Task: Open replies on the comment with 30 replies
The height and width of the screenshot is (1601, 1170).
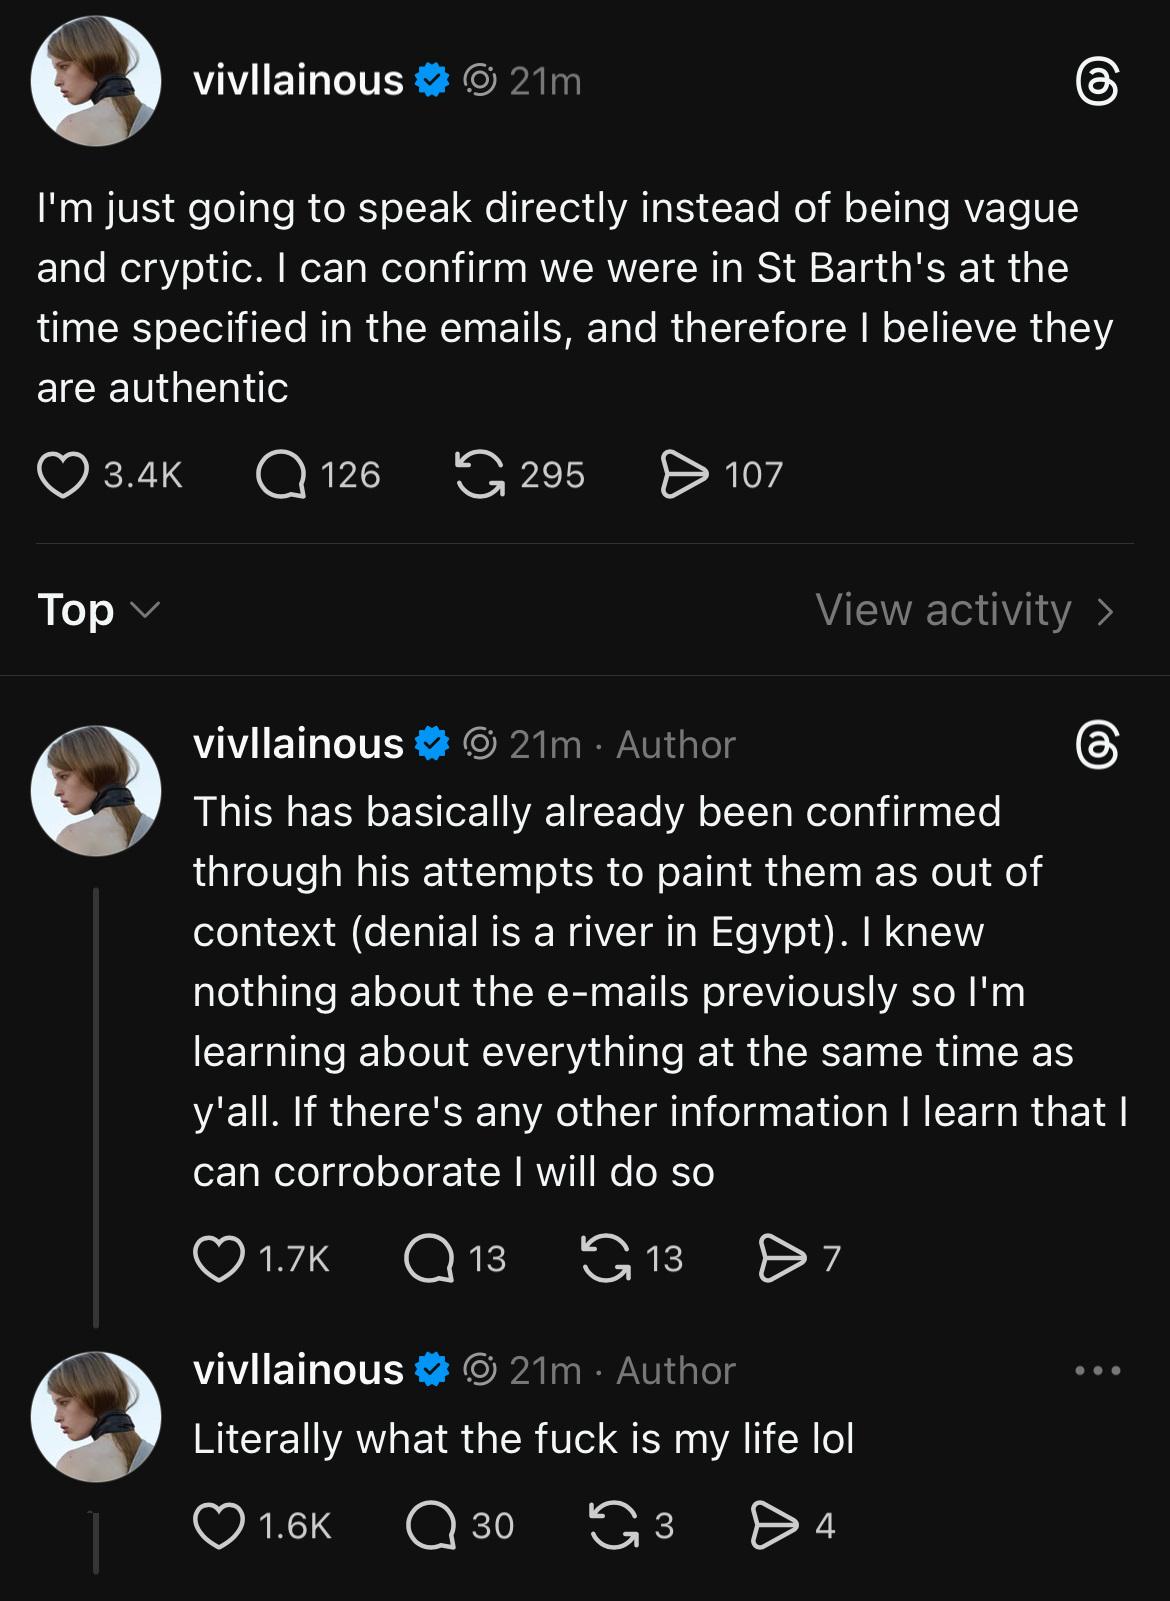Action: coord(431,1526)
